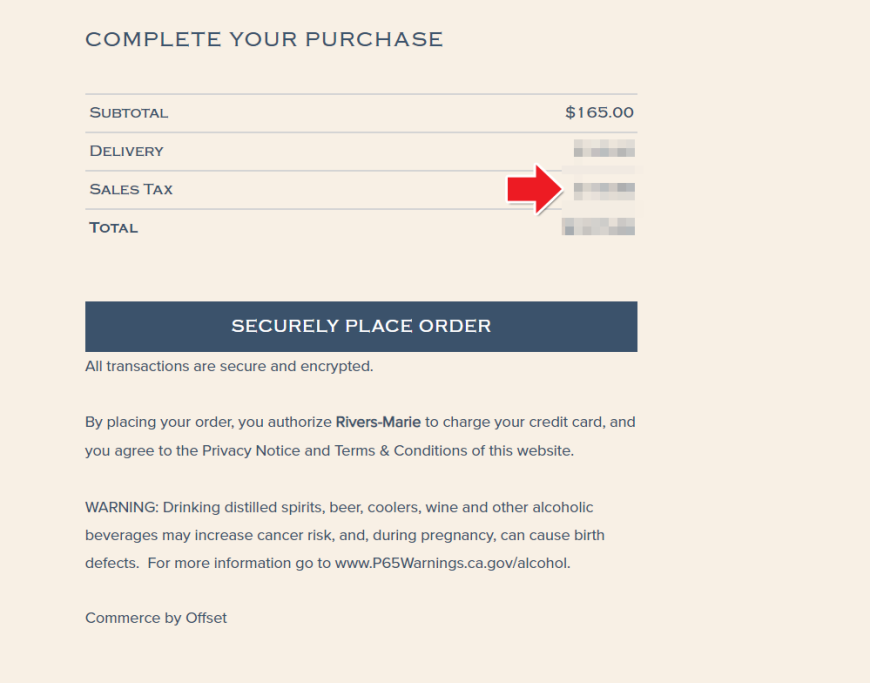Screen dimensions: 870x683
Task: Click the 'All transactions are secure' note
Action: click(x=229, y=366)
